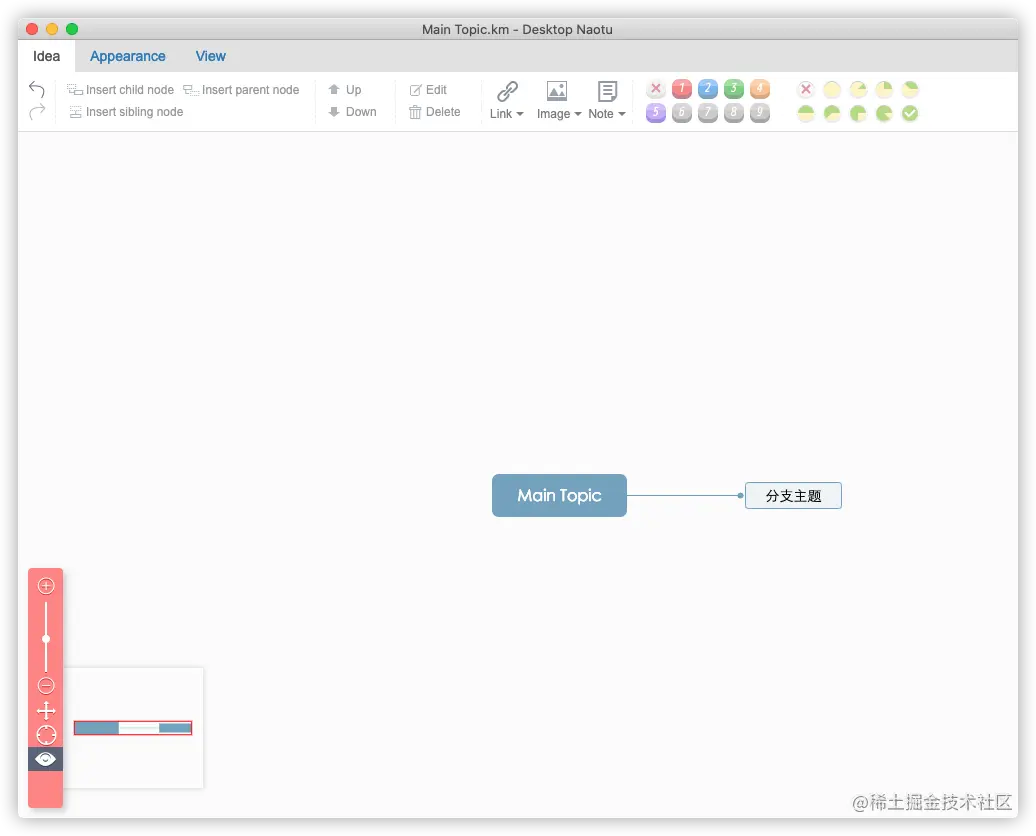This screenshot has width=1036, height=836.
Task: Click the undo arrow icon
Action: click(36, 89)
